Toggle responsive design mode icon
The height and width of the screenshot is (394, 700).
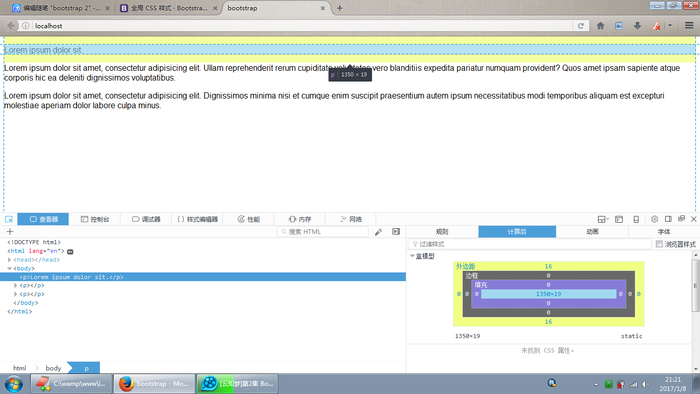pyautogui.click(x=636, y=219)
